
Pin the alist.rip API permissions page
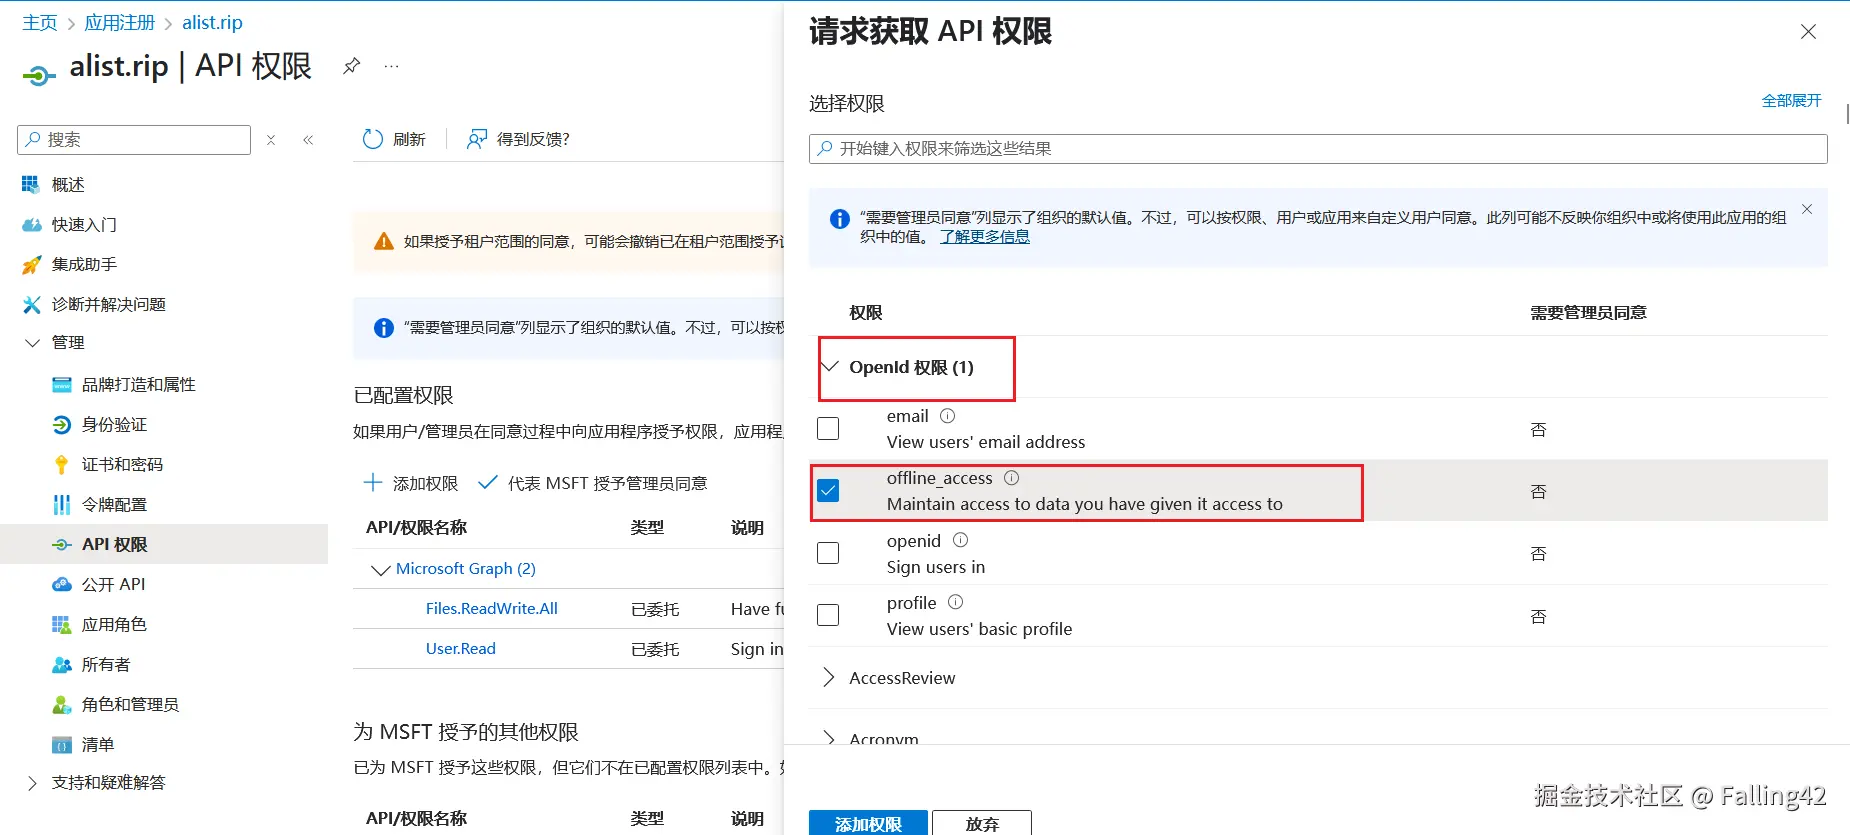[351, 66]
